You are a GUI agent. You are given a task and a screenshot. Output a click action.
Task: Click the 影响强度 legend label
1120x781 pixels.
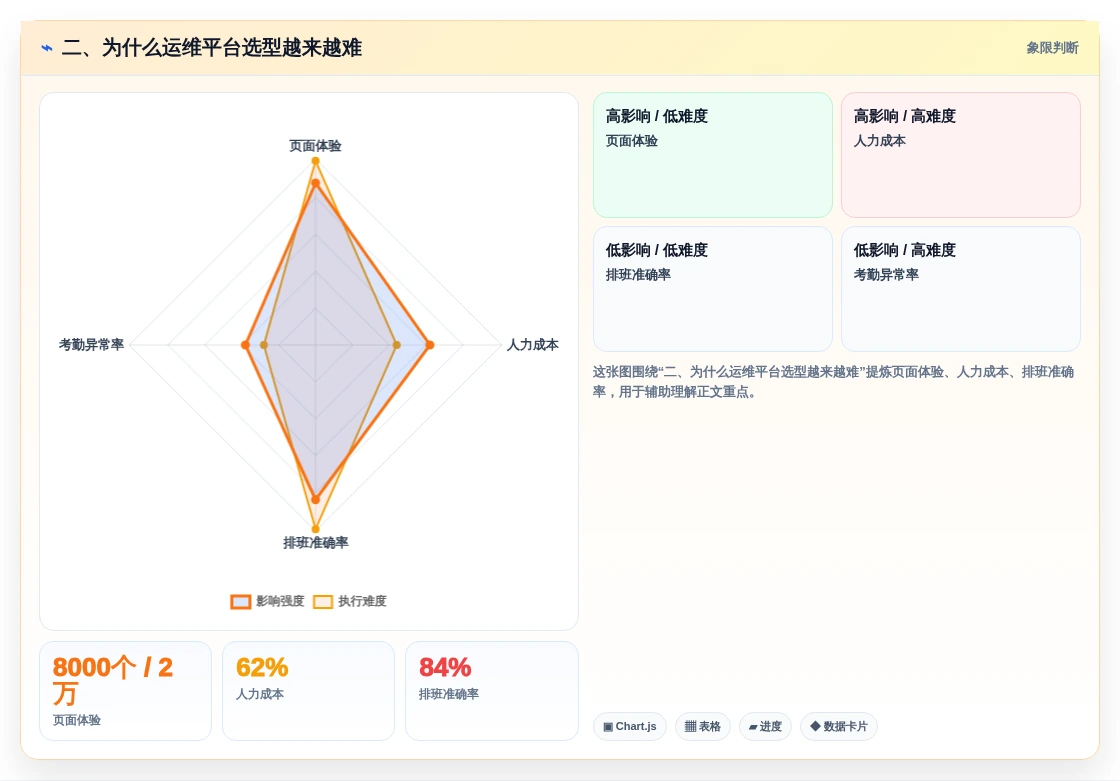point(280,601)
